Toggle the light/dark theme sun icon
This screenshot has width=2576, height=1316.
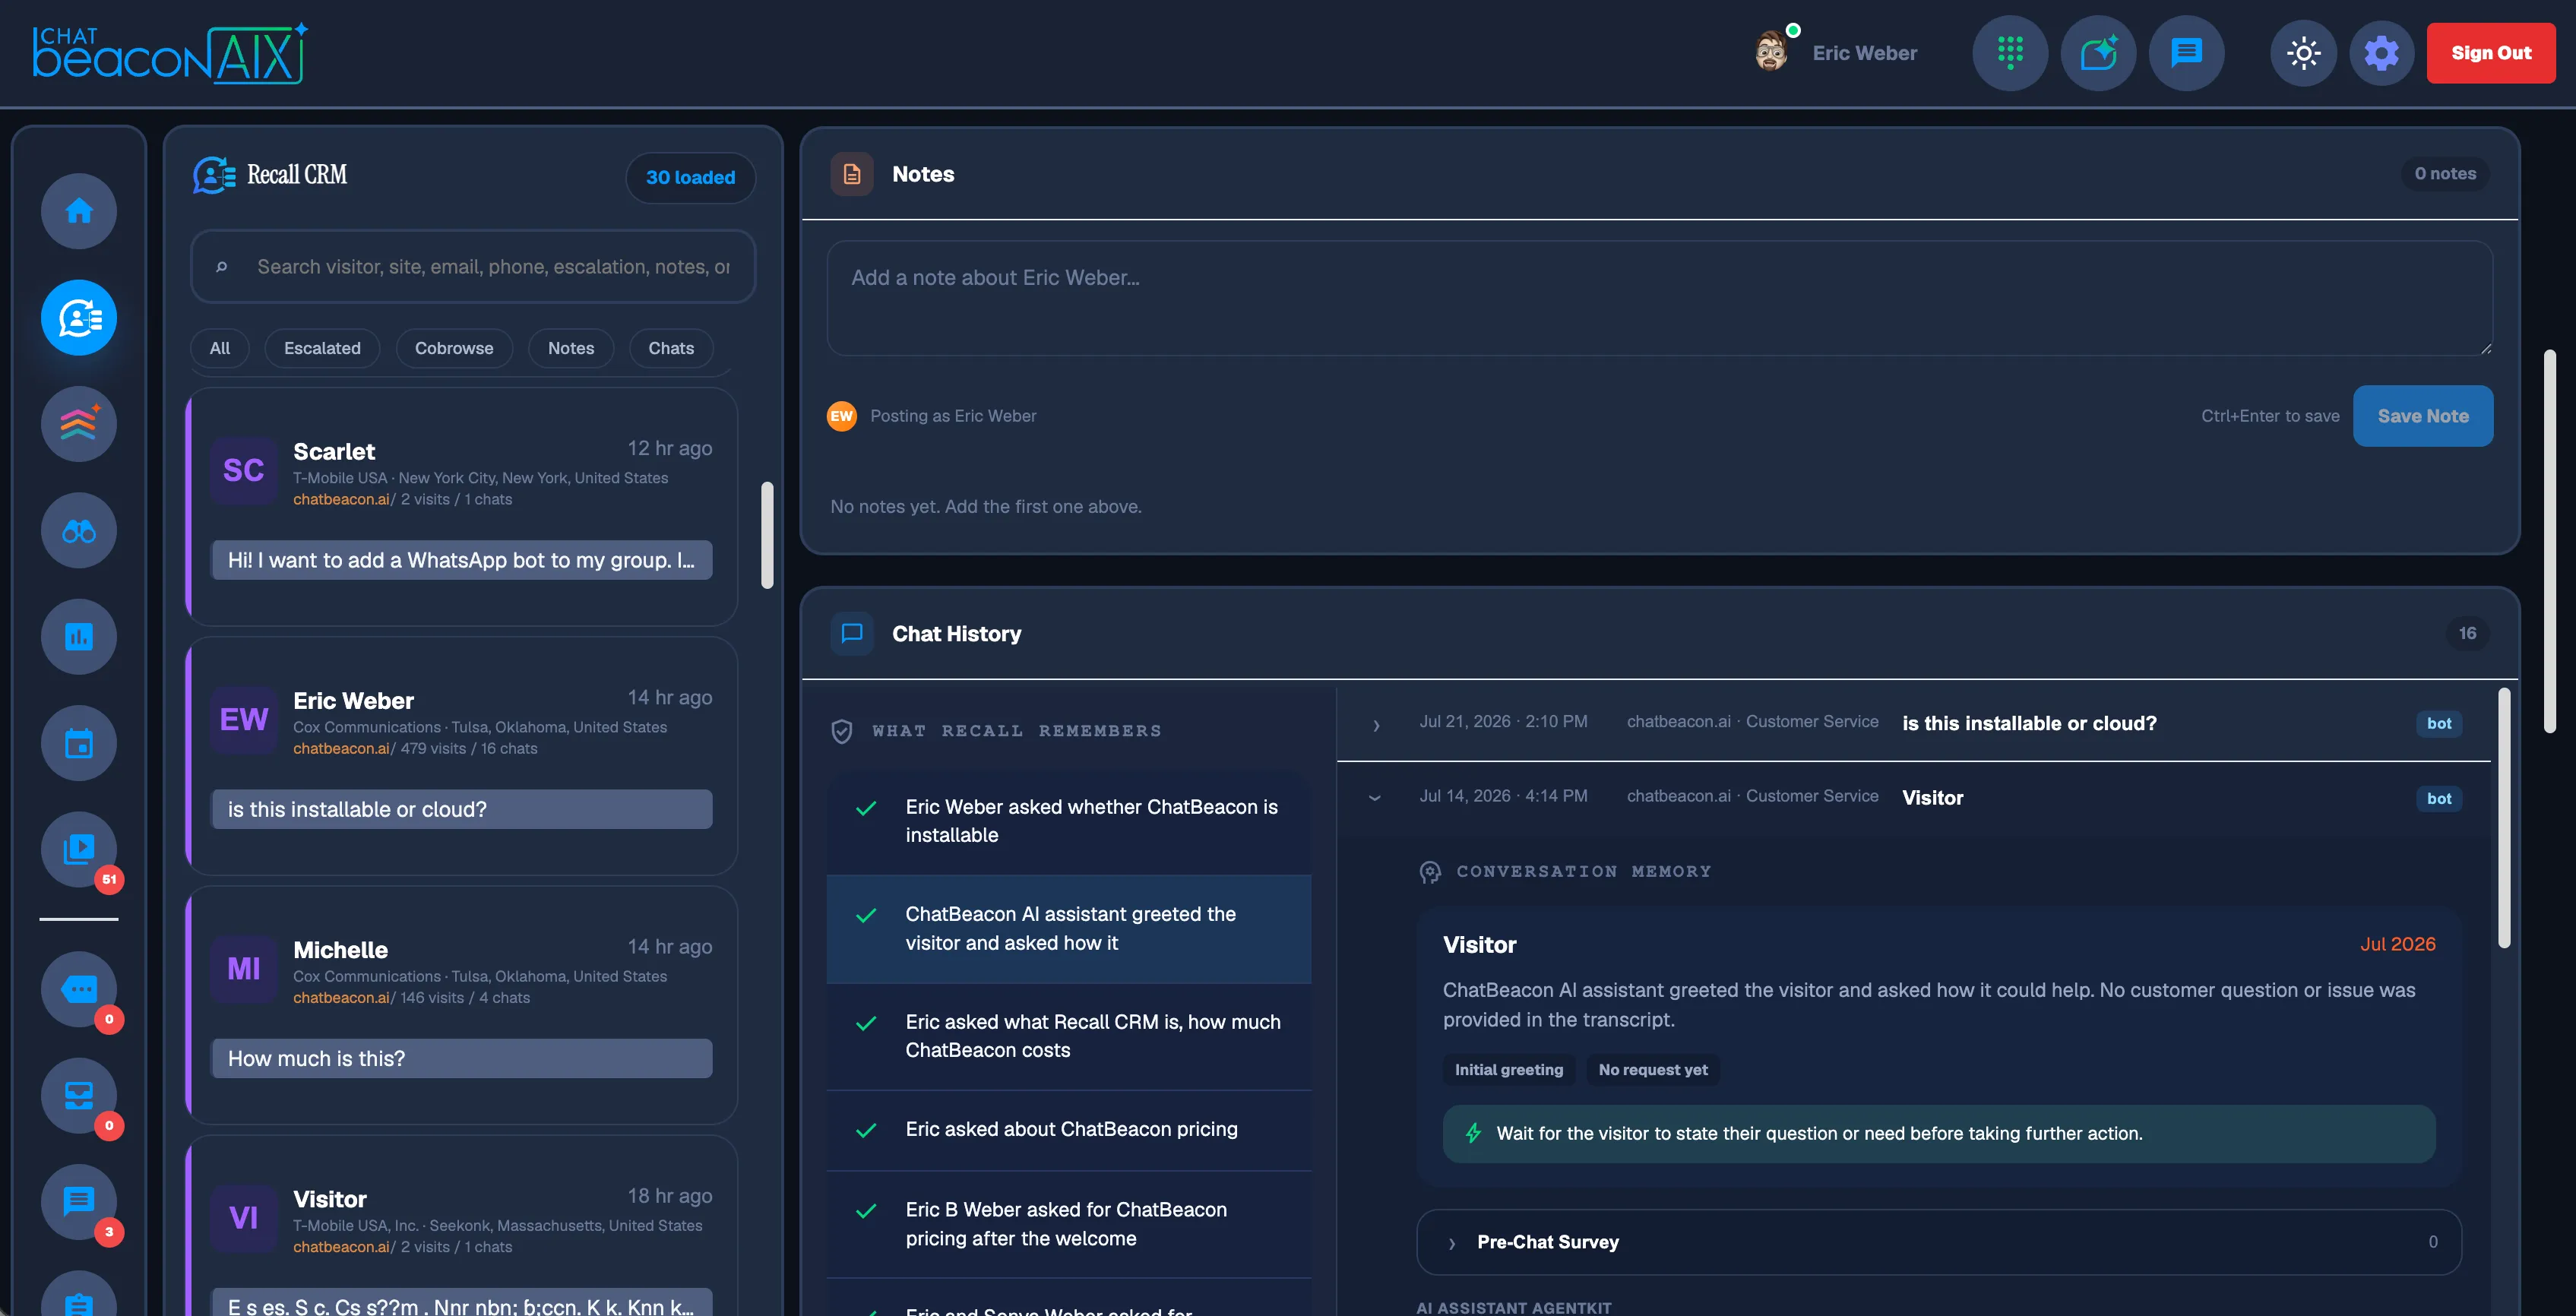tap(2303, 53)
